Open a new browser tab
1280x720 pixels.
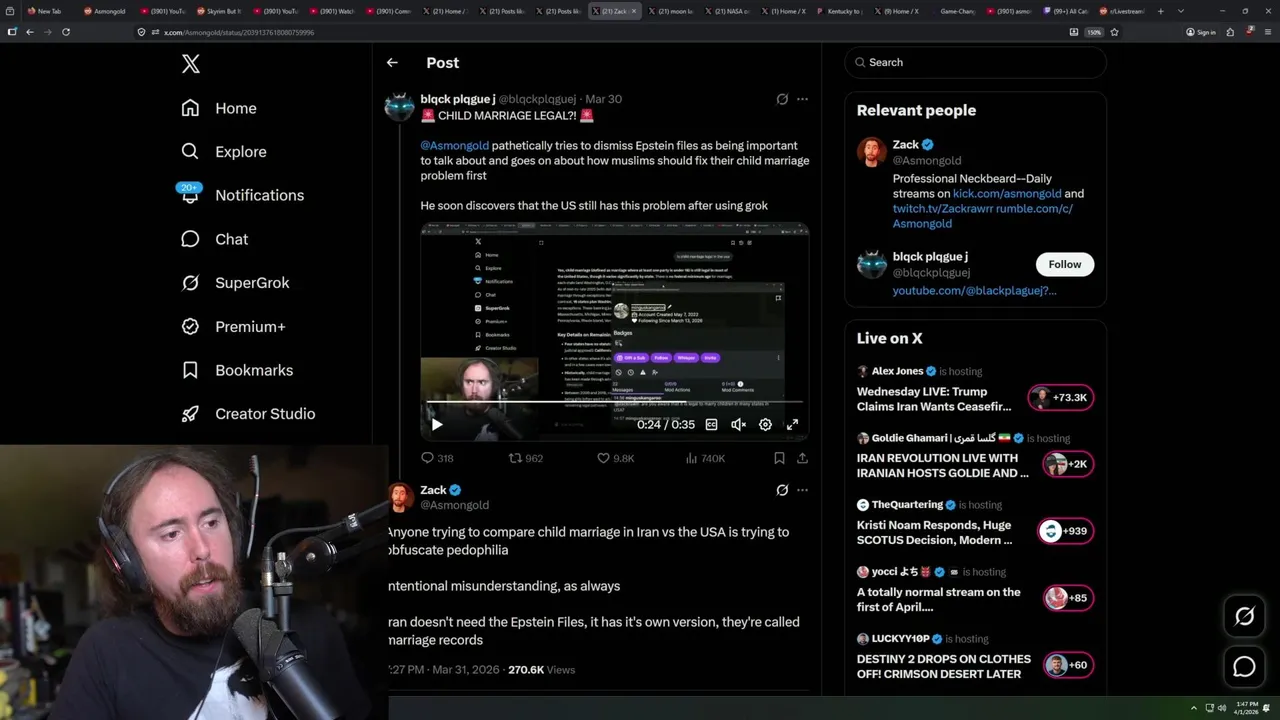coord(1160,11)
